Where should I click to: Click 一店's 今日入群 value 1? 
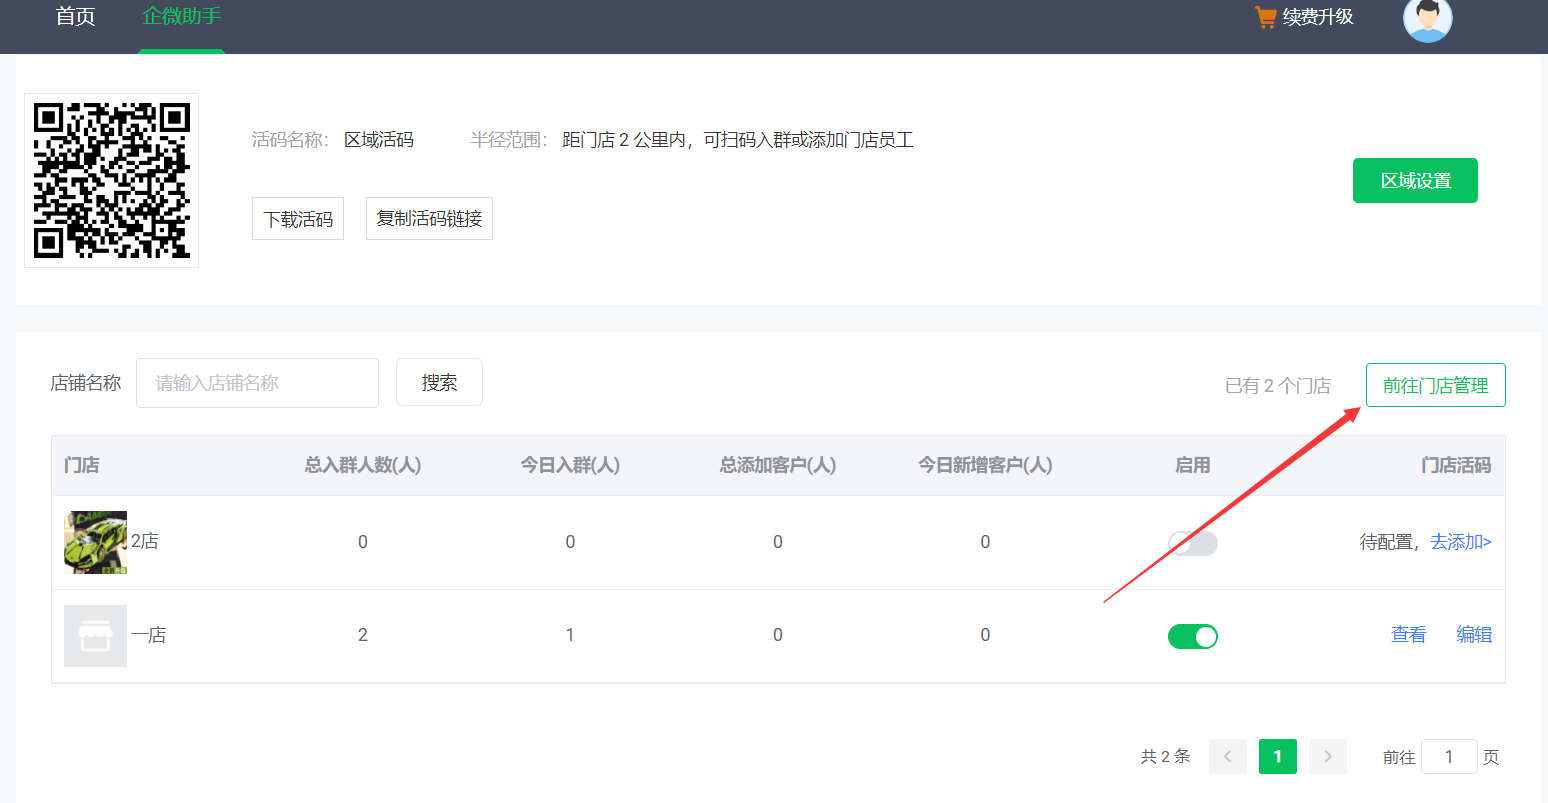[x=570, y=635]
